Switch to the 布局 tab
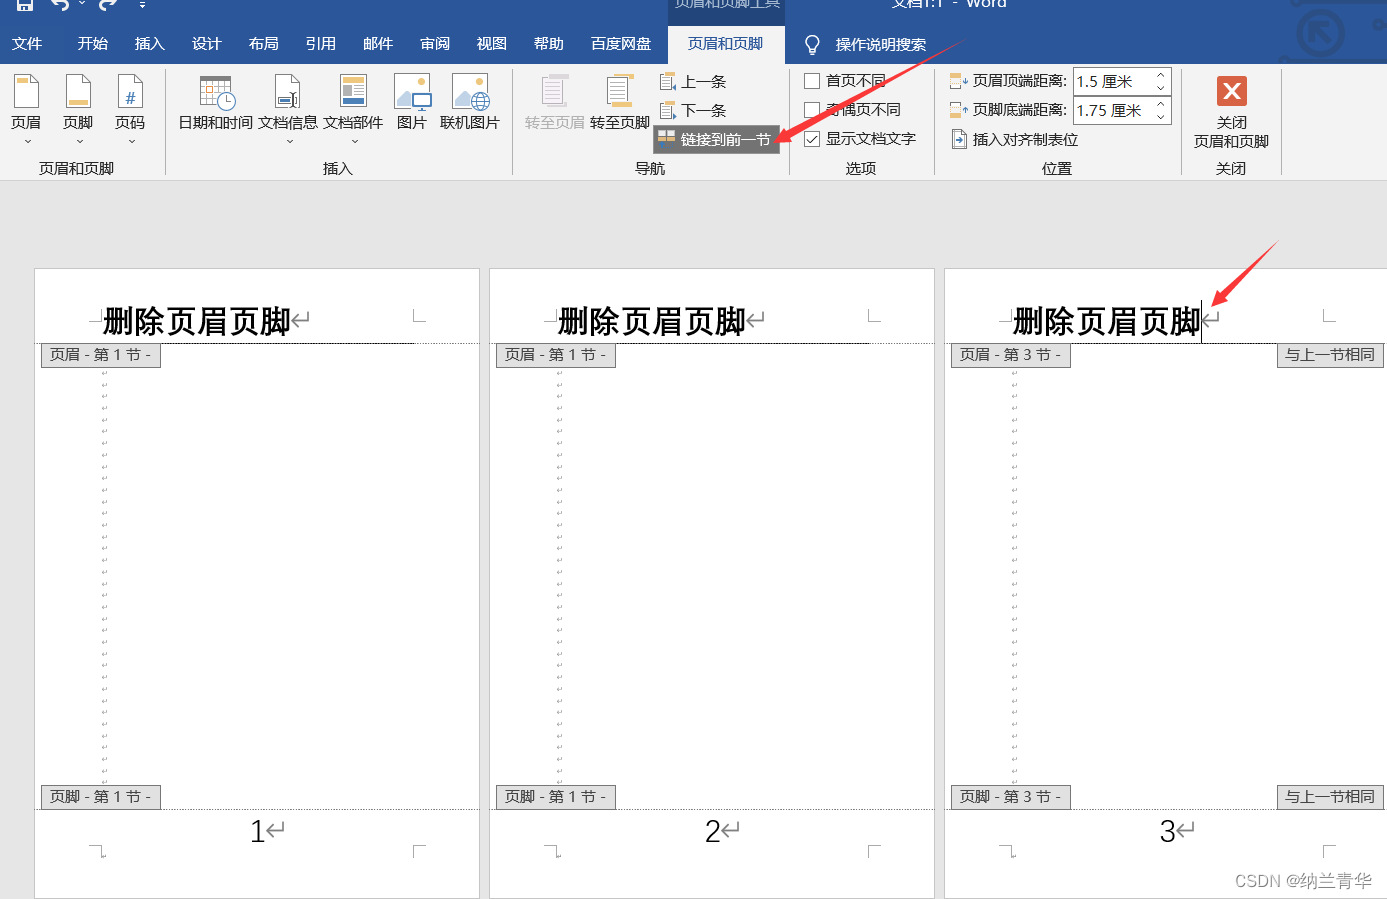The width and height of the screenshot is (1387, 899). click(x=264, y=44)
